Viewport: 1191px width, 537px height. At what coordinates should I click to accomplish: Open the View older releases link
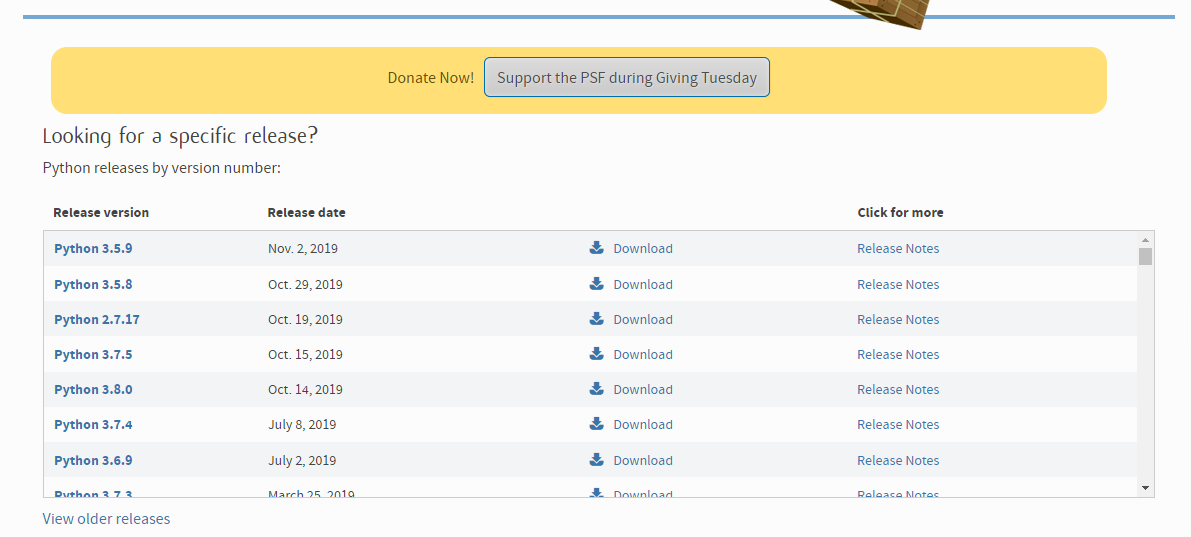click(x=106, y=518)
